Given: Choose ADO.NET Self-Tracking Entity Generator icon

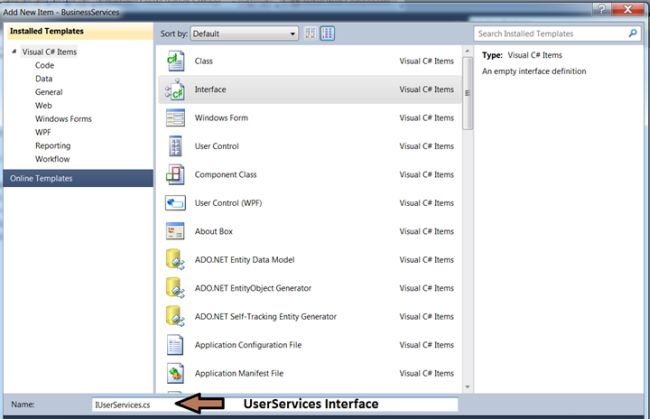Looking at the screenshot, I should tap(175, 317).
